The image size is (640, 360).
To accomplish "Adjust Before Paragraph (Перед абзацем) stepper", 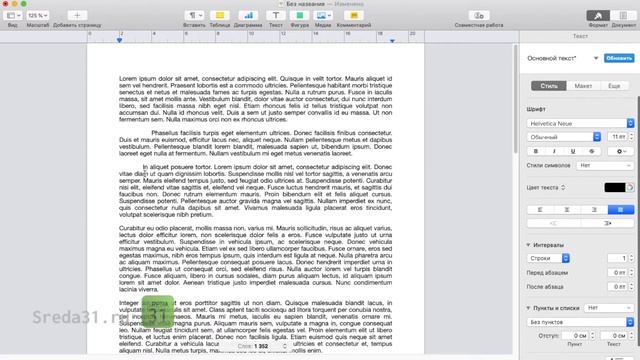I will [631, 272].
